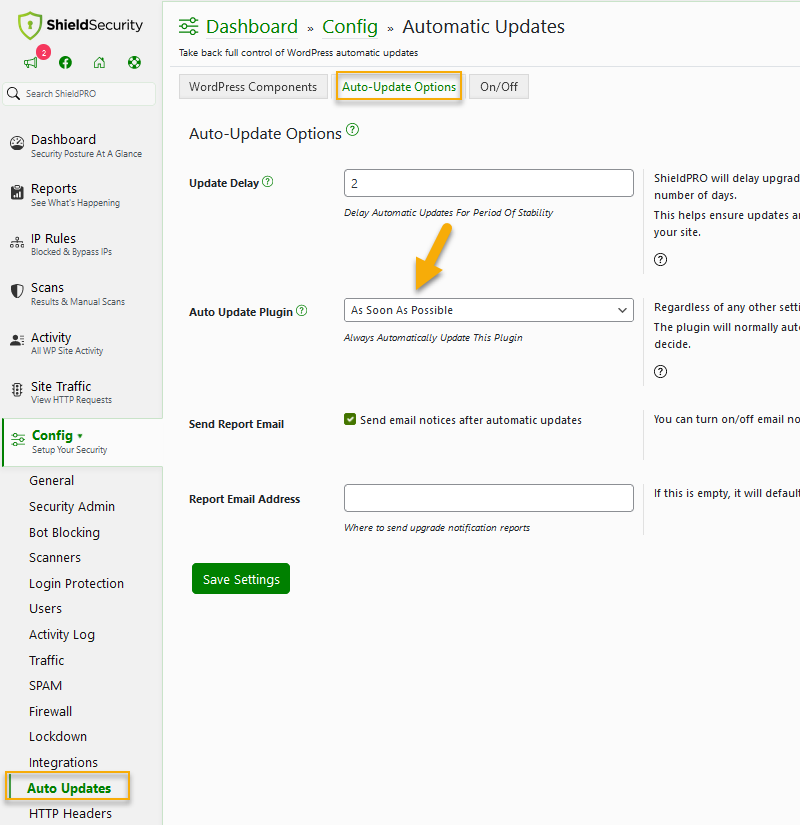Open the announcements megaphone icon

coord(31,63)
